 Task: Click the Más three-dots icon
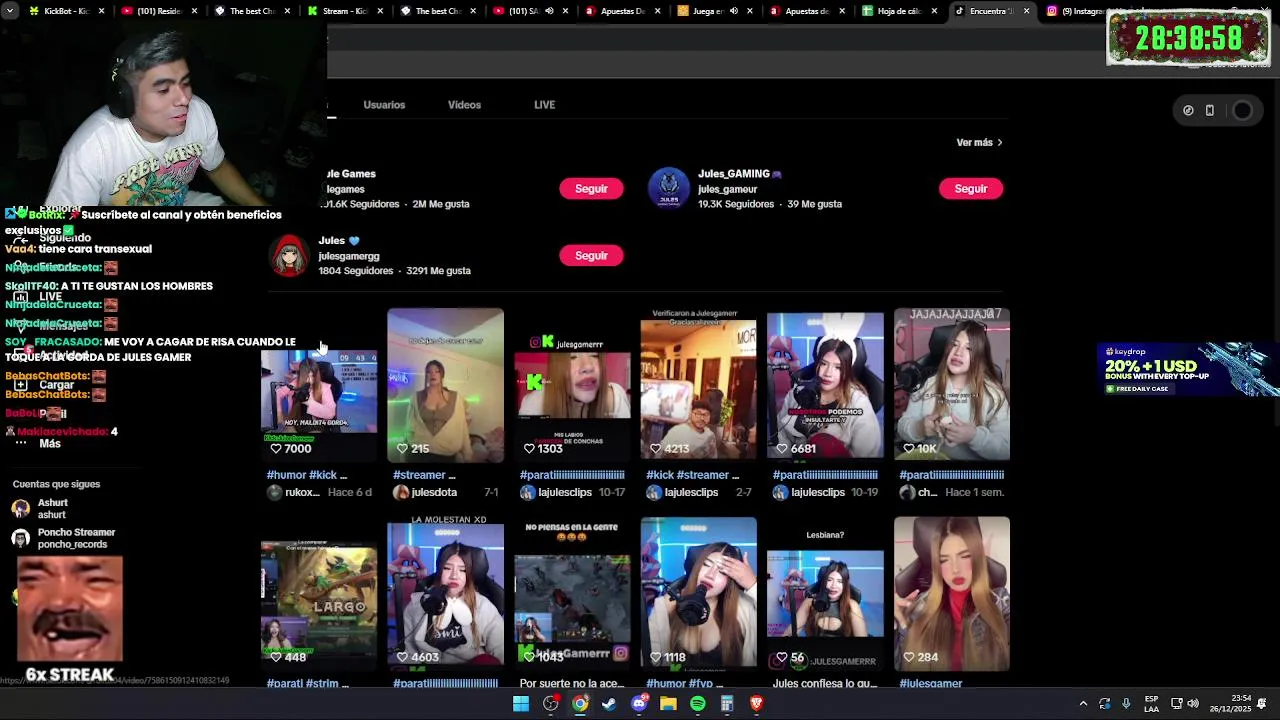coord(20,443)
